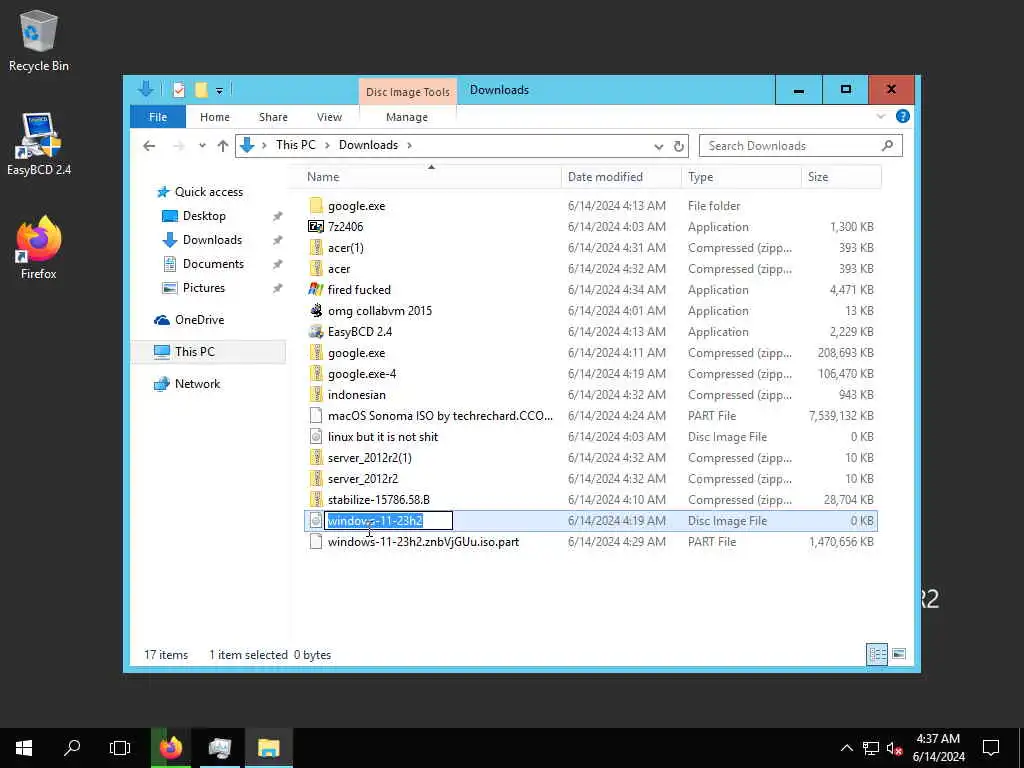Expand the ribbon with the chevron arrow

tap(881, 116)
